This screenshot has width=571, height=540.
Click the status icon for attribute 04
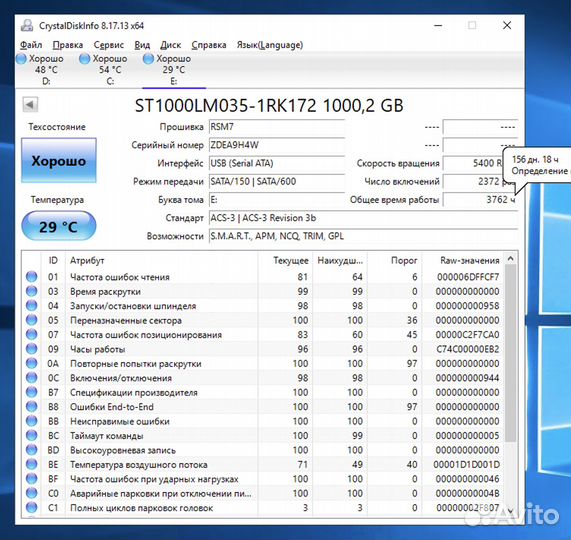click(x=32, y=306)
